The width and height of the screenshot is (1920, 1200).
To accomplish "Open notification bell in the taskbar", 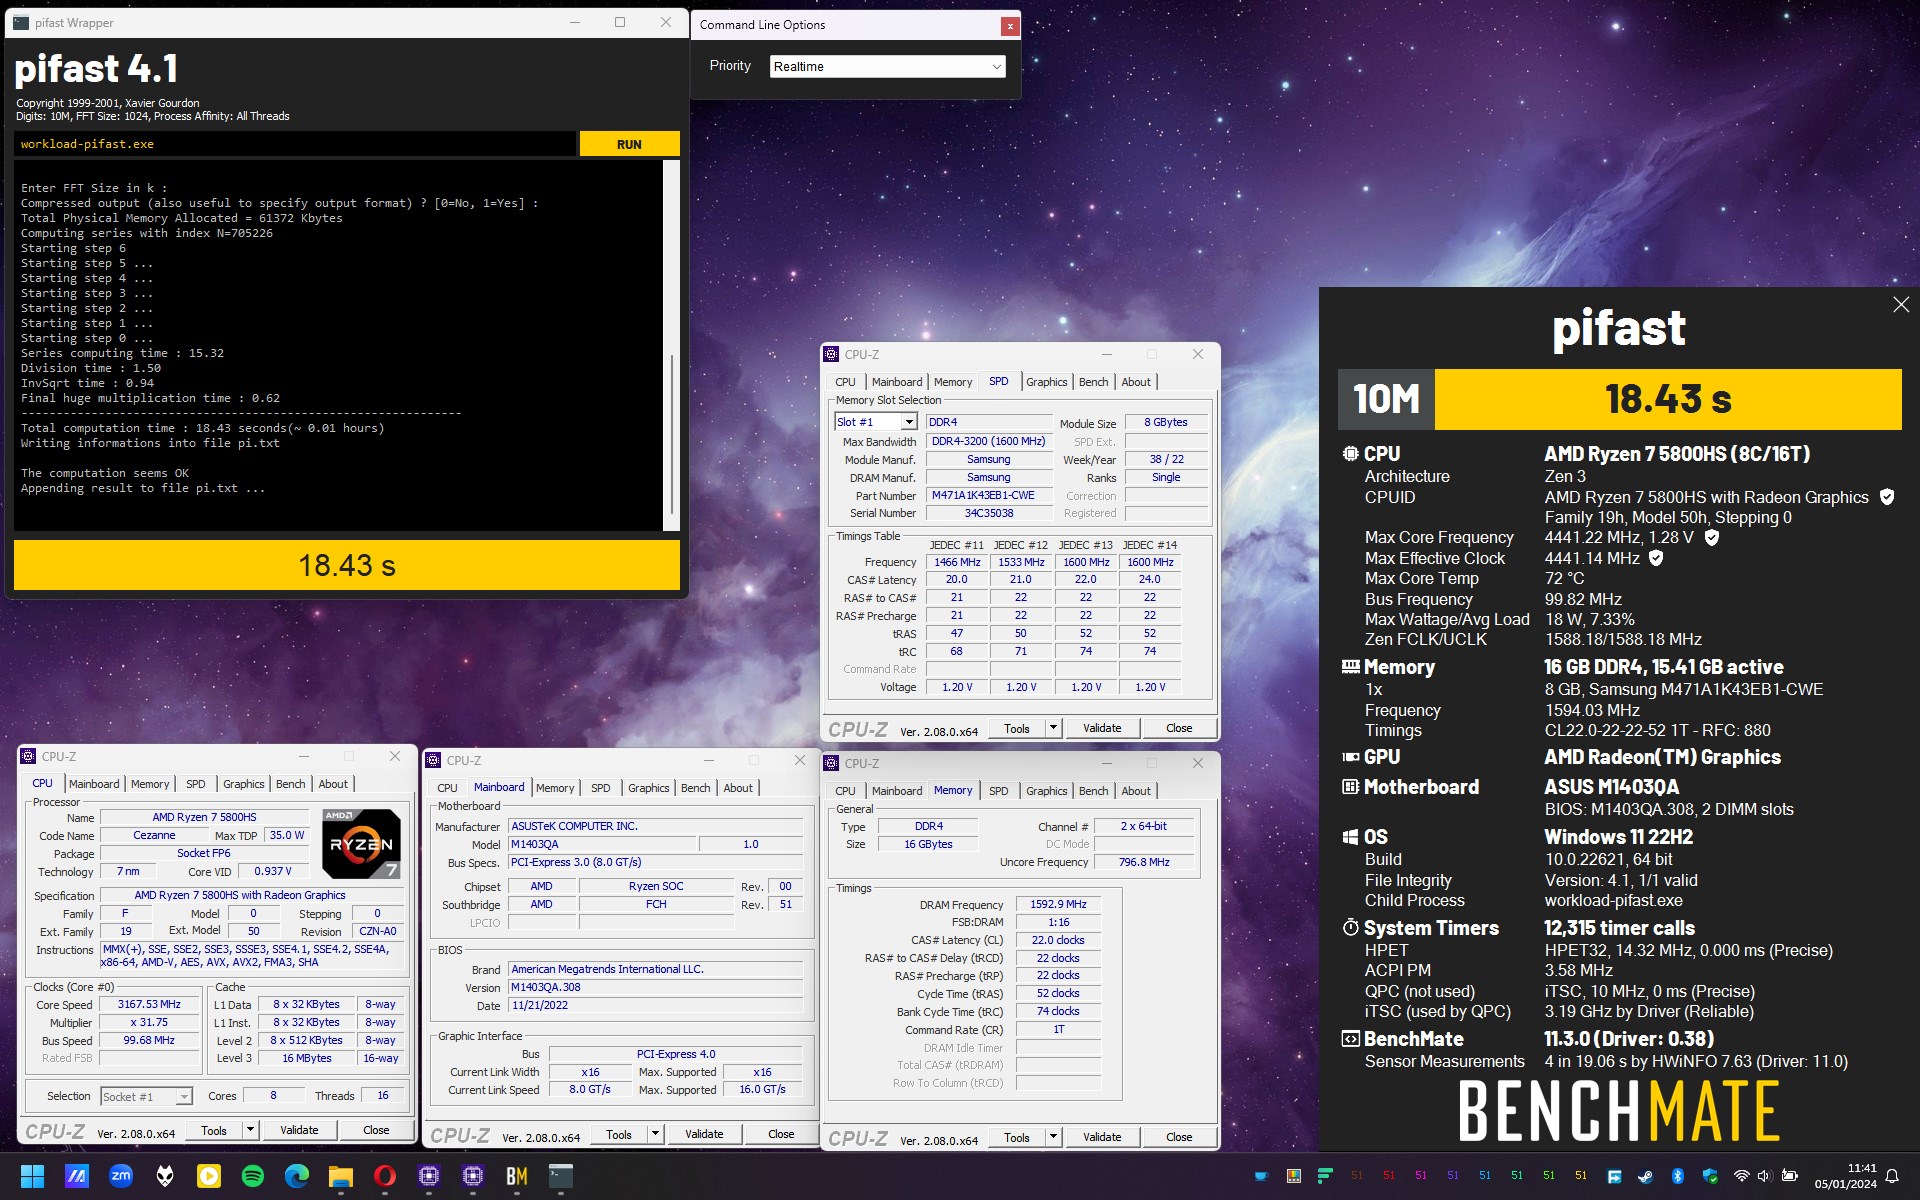I will point(1891,1176).
